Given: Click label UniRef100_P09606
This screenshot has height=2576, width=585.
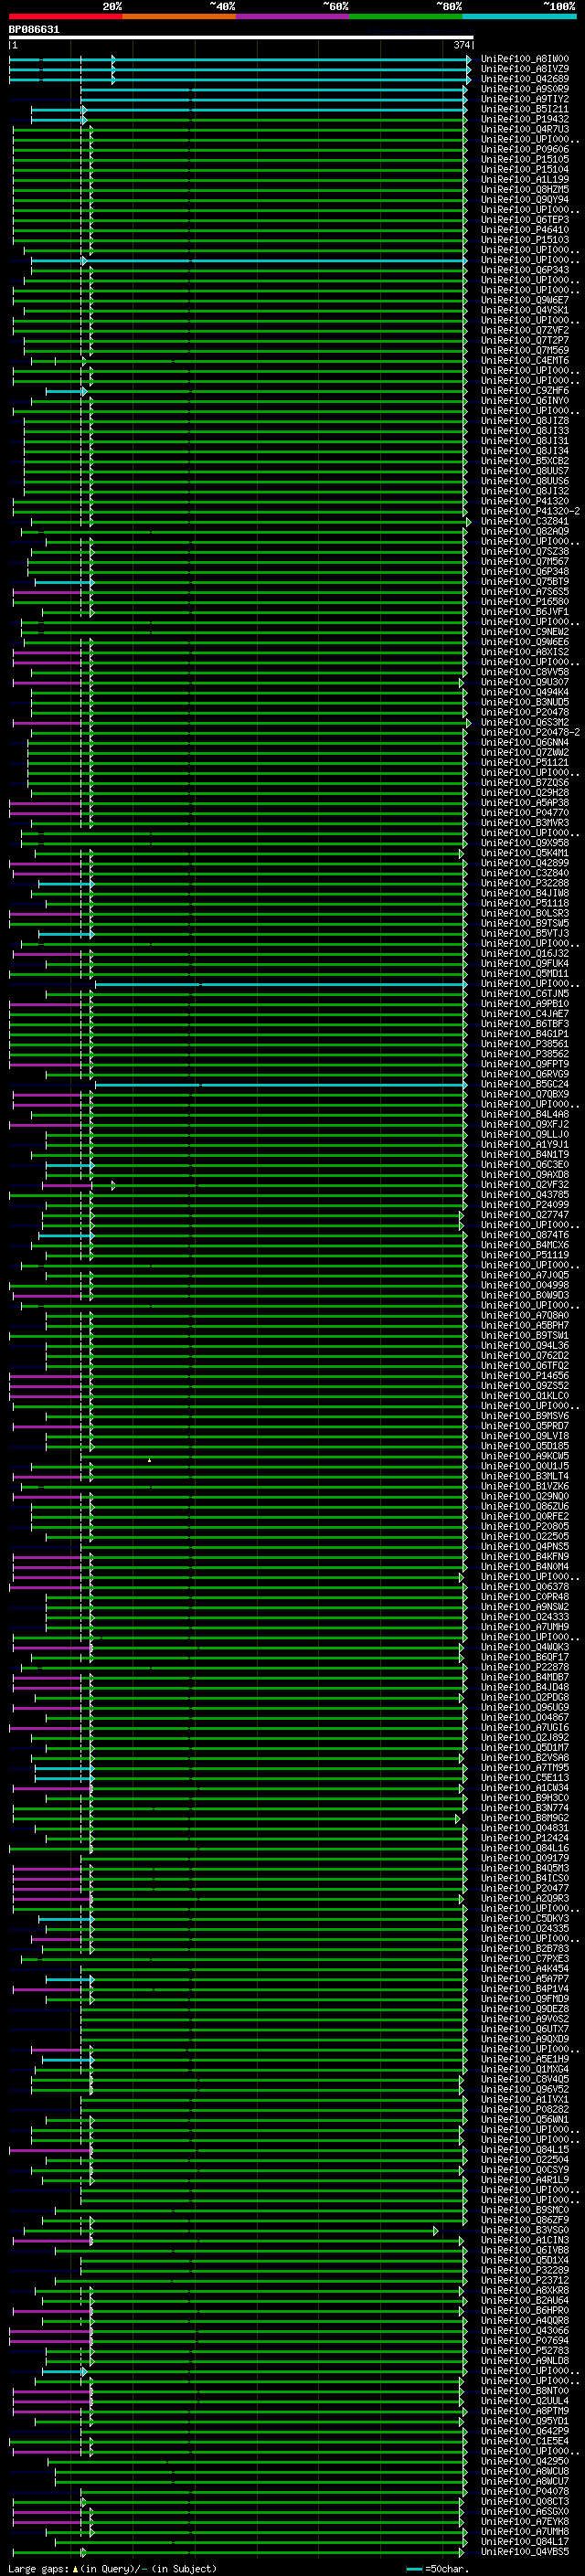Looking at the screenshot, I should click(525, 150).
